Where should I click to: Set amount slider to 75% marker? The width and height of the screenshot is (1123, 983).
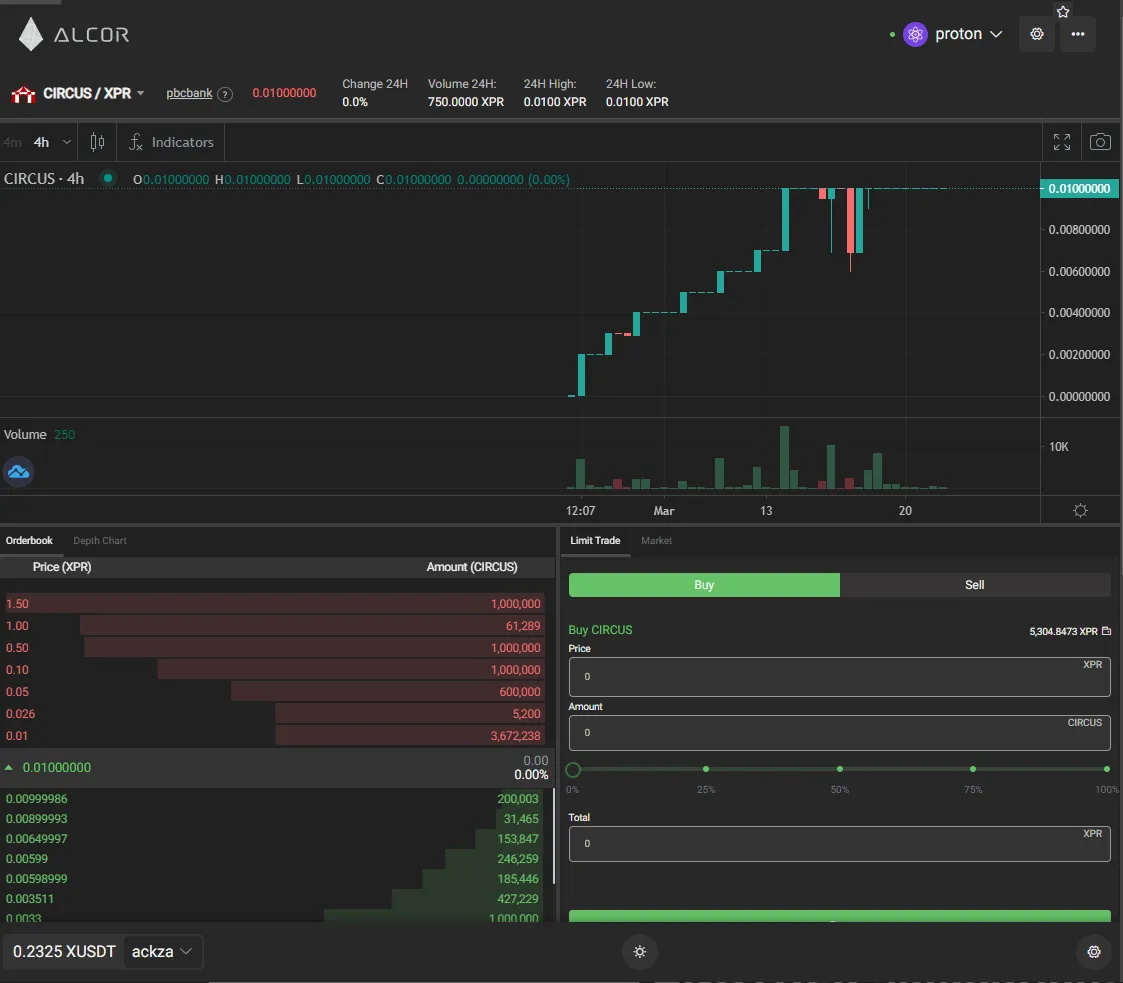[x=973, y=769]
